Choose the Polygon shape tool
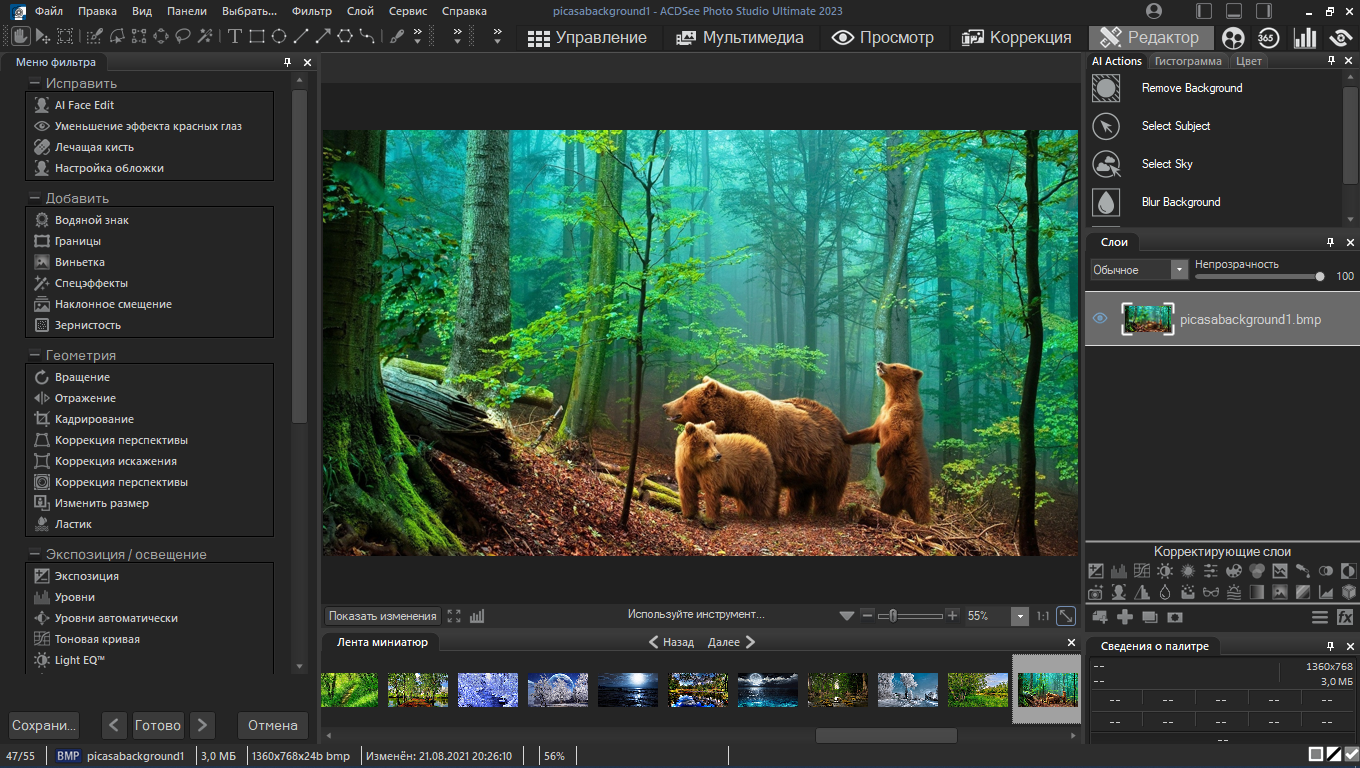The image size is (1360, 768). (x=344, y=36)
